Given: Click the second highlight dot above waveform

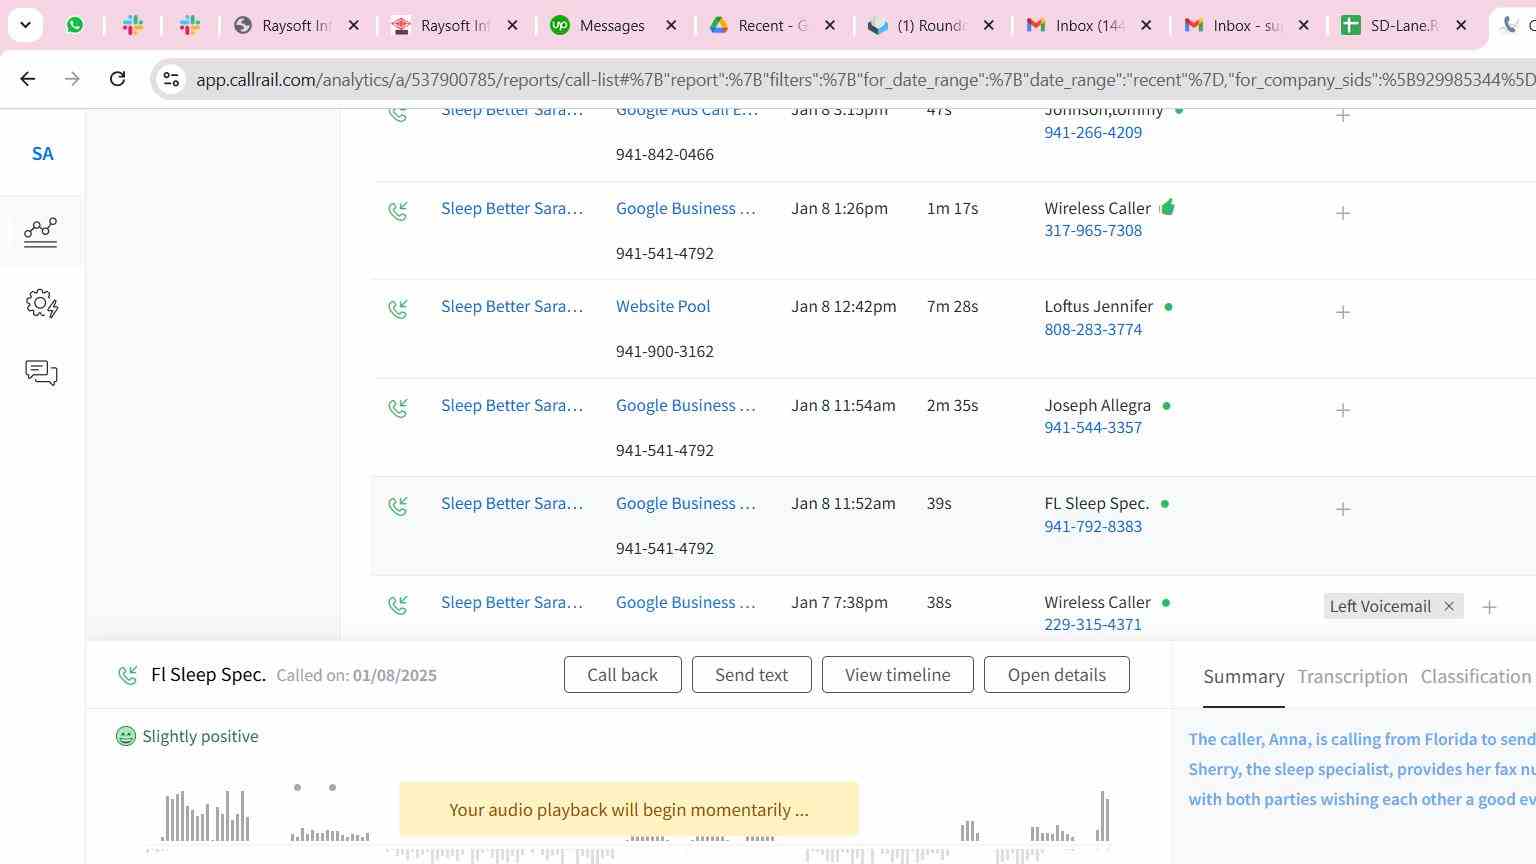Looking at the screenshot, I should (333, 788).
